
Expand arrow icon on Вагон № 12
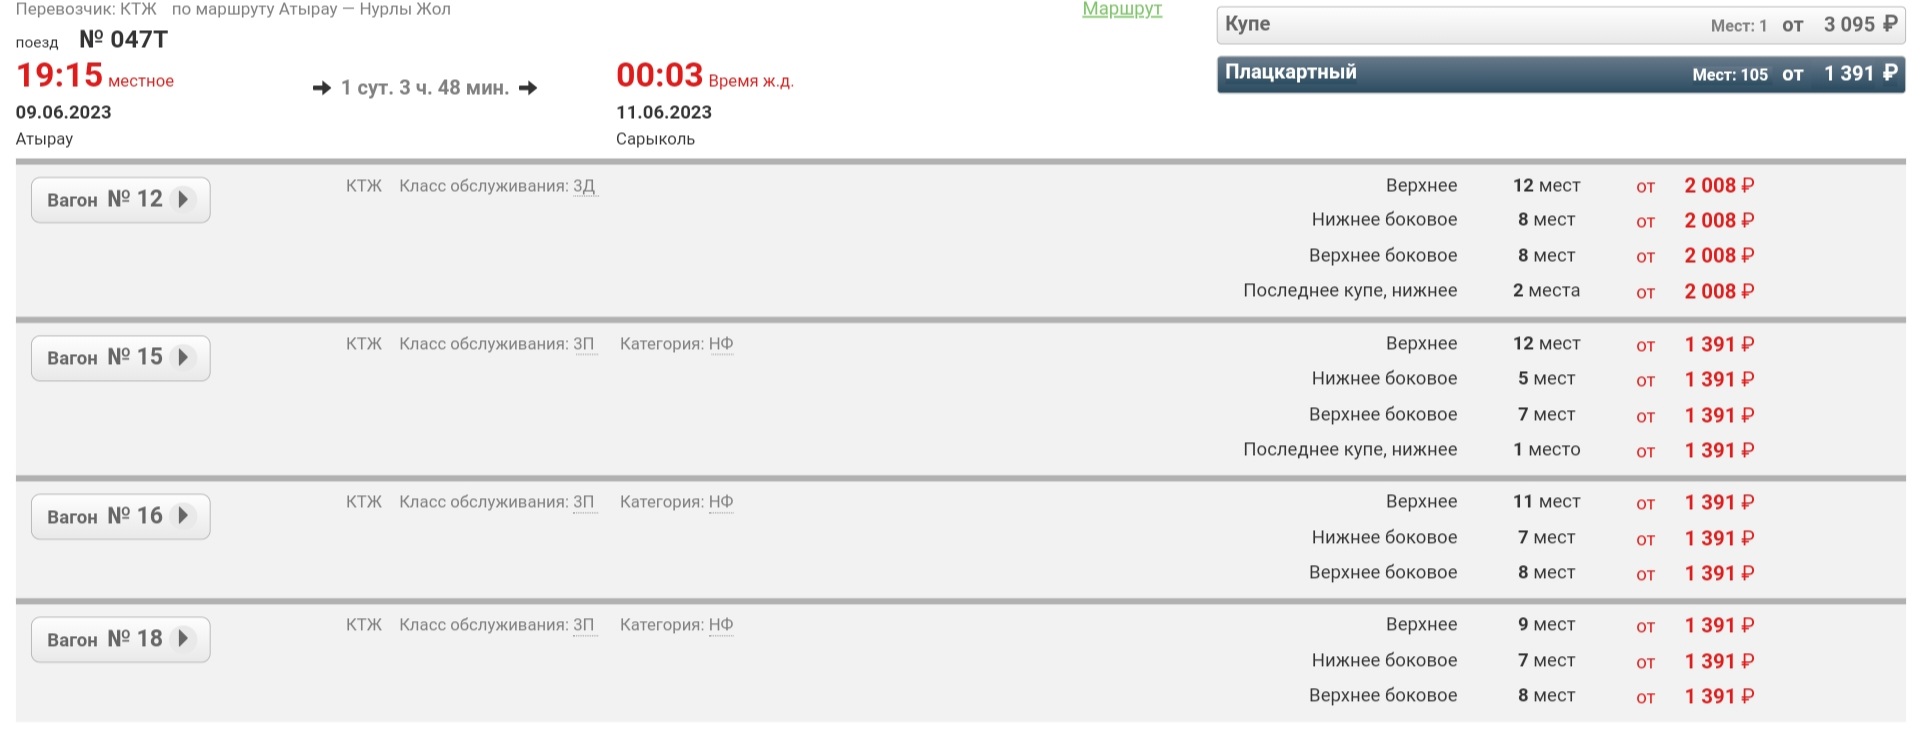(183, 199)
